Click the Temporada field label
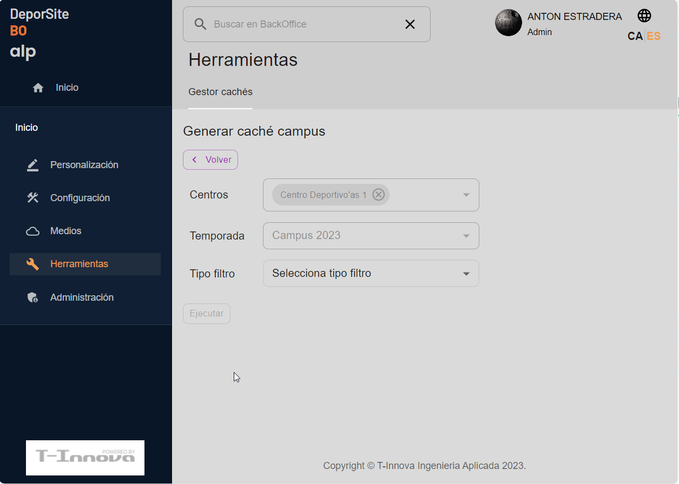 click(217, 236)
